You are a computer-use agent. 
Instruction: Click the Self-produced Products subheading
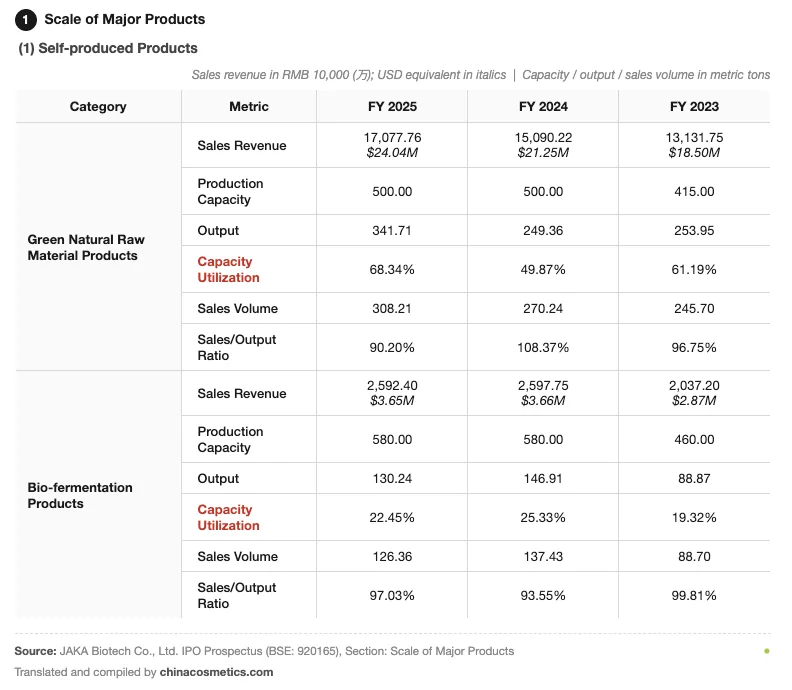[108, 48]
